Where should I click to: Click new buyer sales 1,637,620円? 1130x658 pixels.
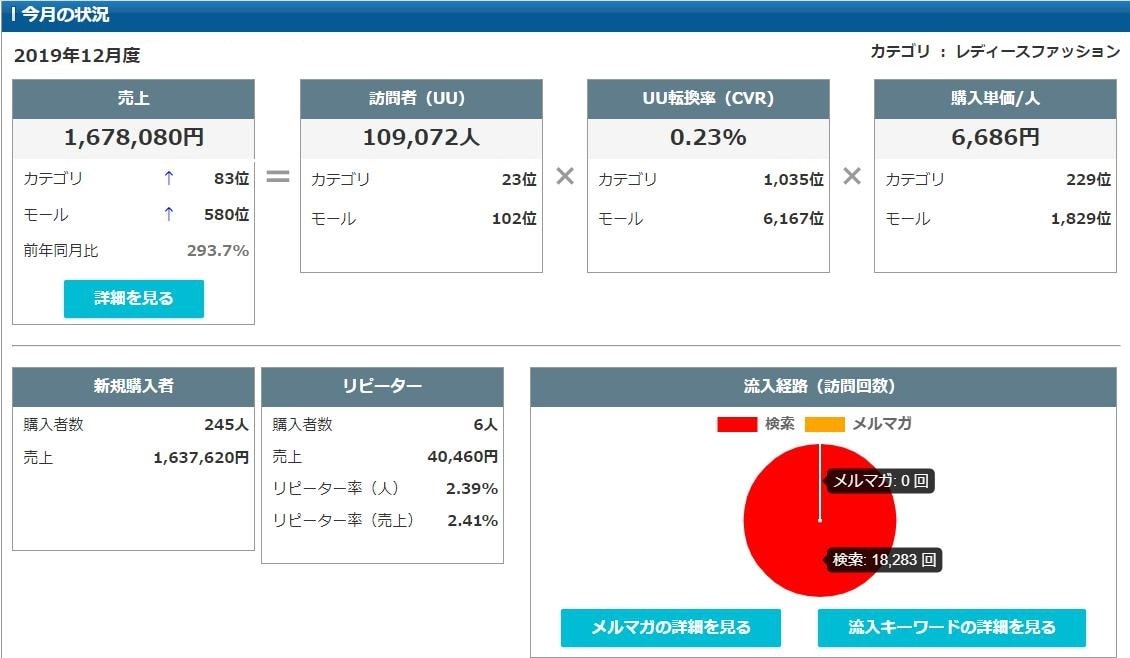(x=201, y=458)
